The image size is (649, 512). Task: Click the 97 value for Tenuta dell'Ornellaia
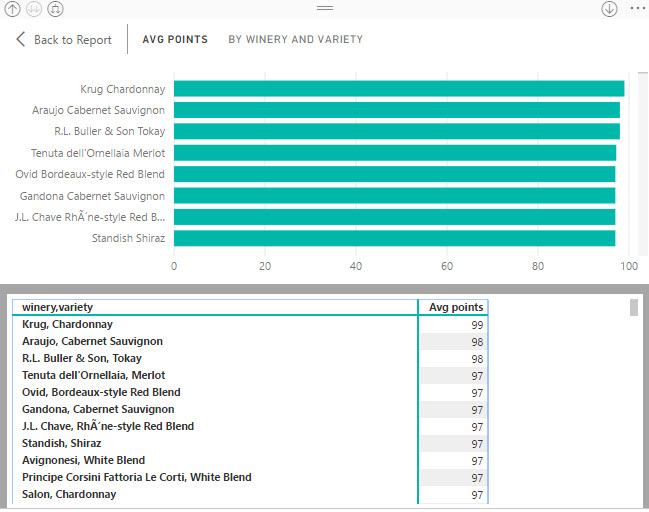(477, 376)
